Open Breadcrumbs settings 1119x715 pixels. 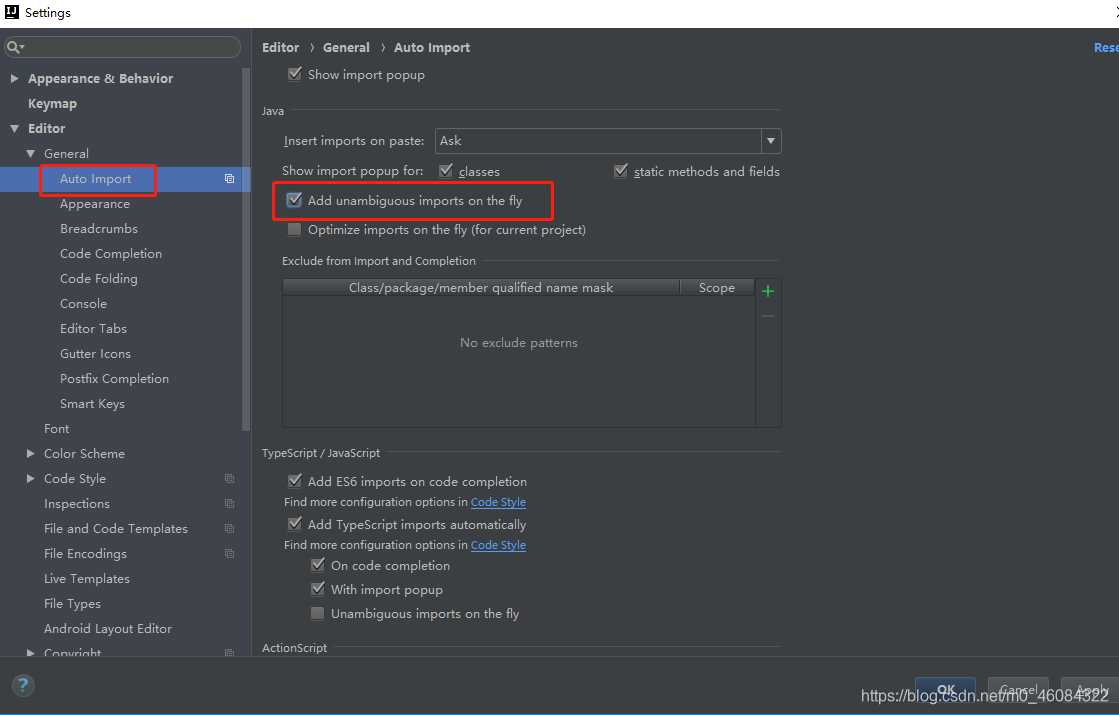point(98,228)
